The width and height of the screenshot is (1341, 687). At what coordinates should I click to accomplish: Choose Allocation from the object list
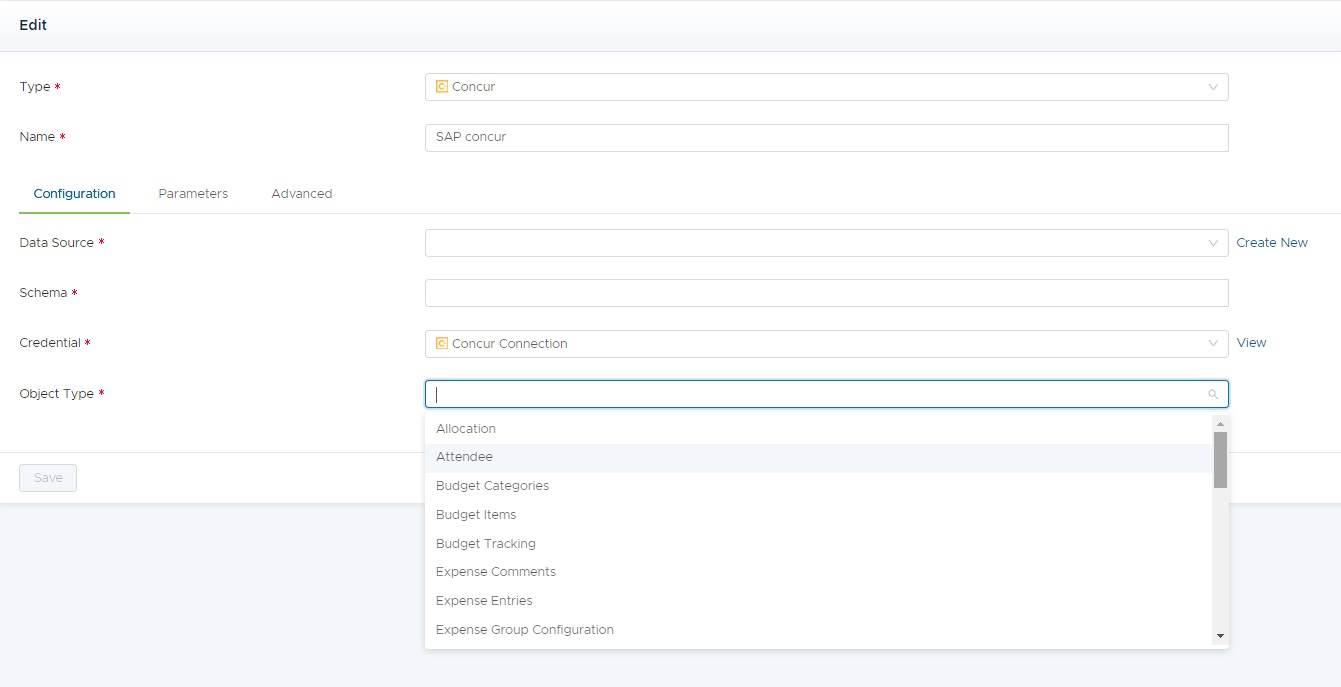466,429
